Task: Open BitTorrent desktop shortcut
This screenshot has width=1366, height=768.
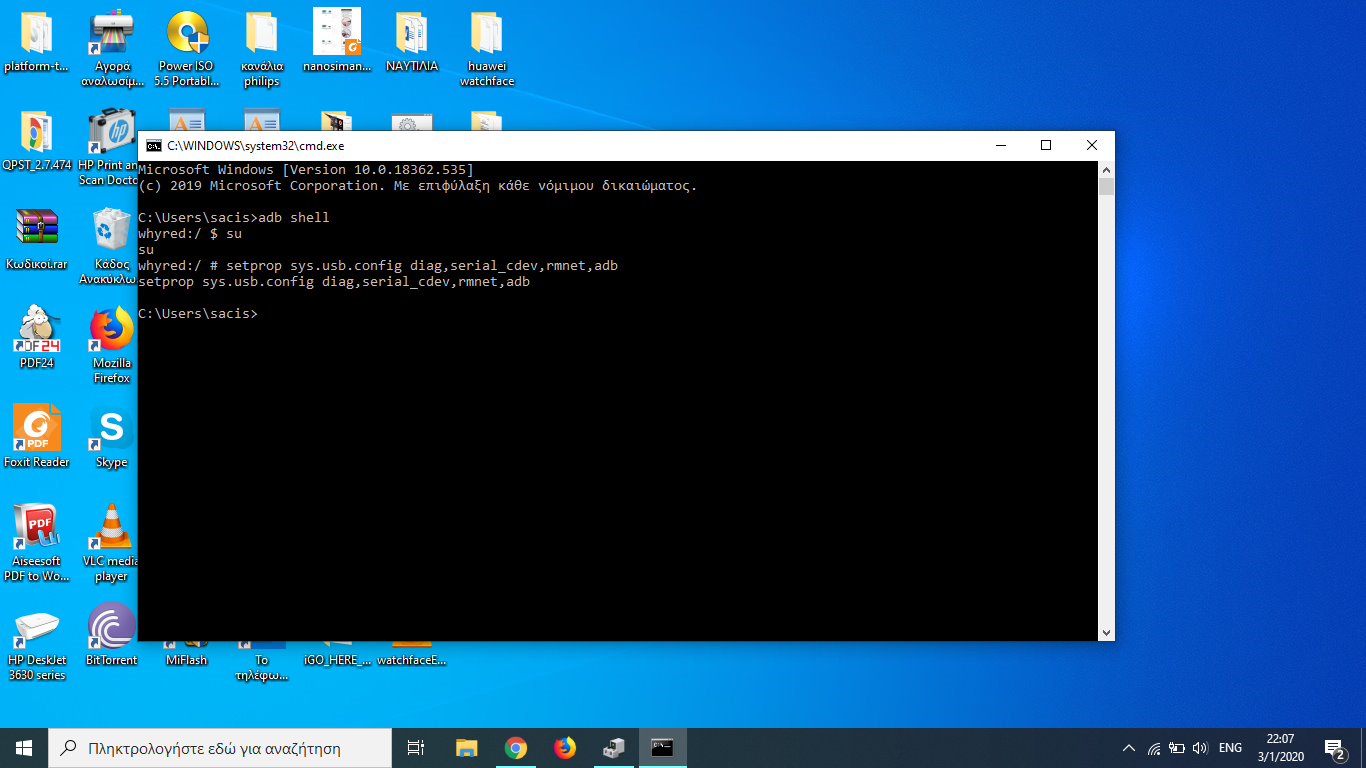Action: (111, 628)
